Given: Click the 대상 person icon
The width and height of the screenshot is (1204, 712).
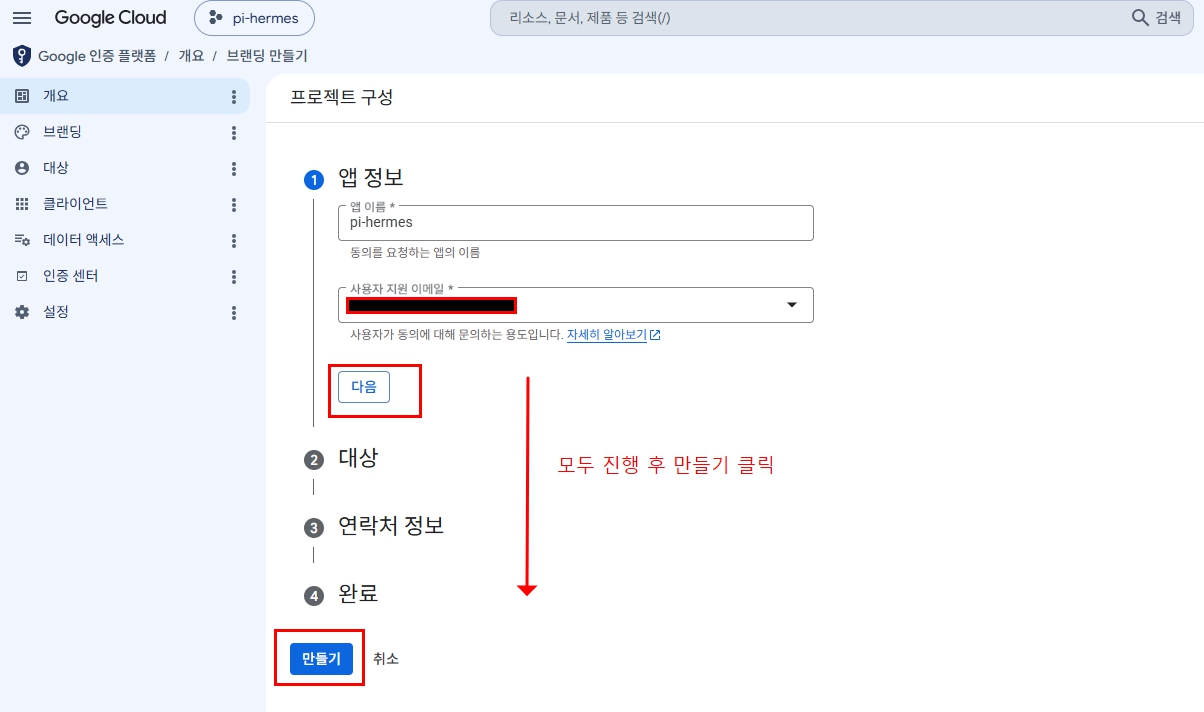Looking at the screenshot, I should click(22, 168).
